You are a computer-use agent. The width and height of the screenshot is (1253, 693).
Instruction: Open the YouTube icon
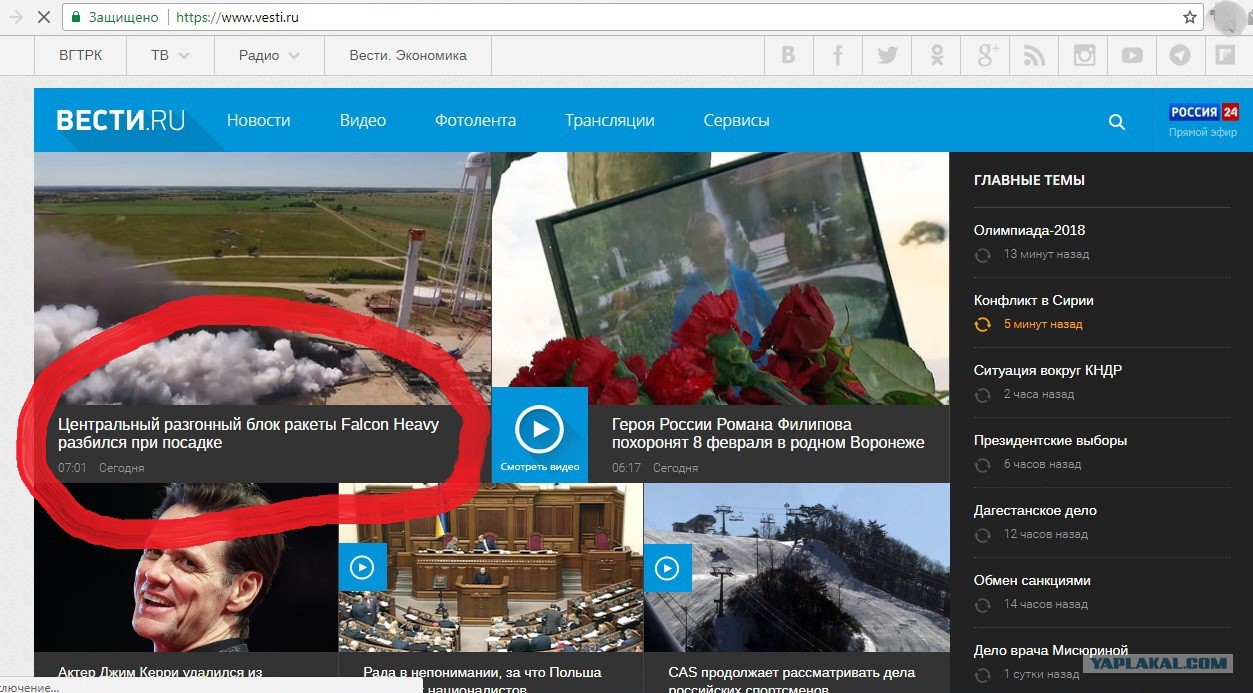1132,56
